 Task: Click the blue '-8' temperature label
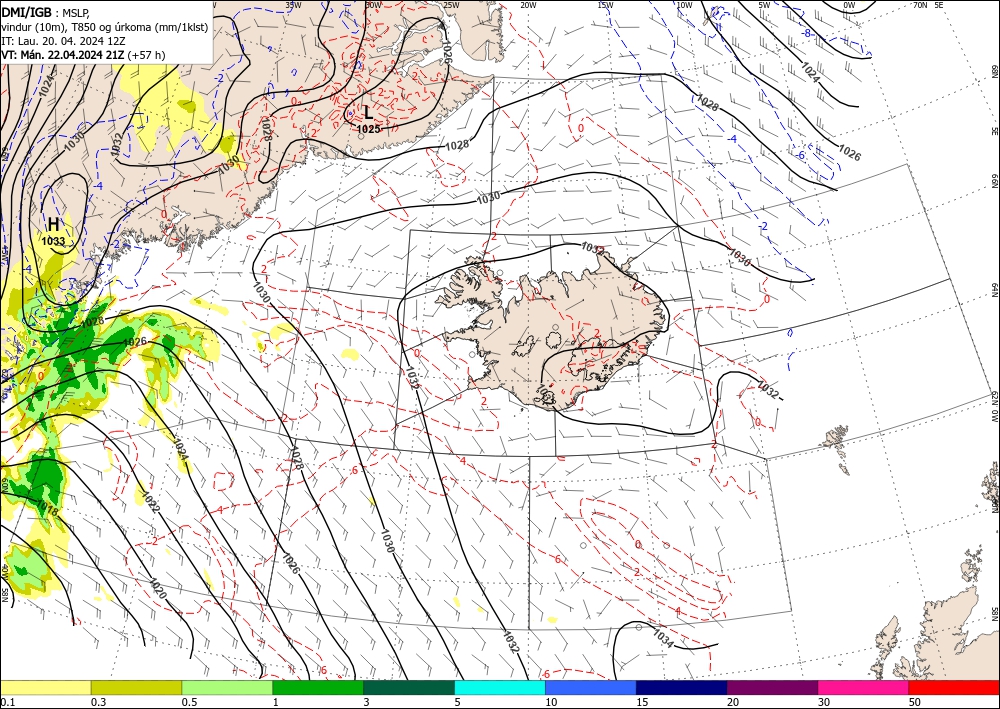click(806, 33)
